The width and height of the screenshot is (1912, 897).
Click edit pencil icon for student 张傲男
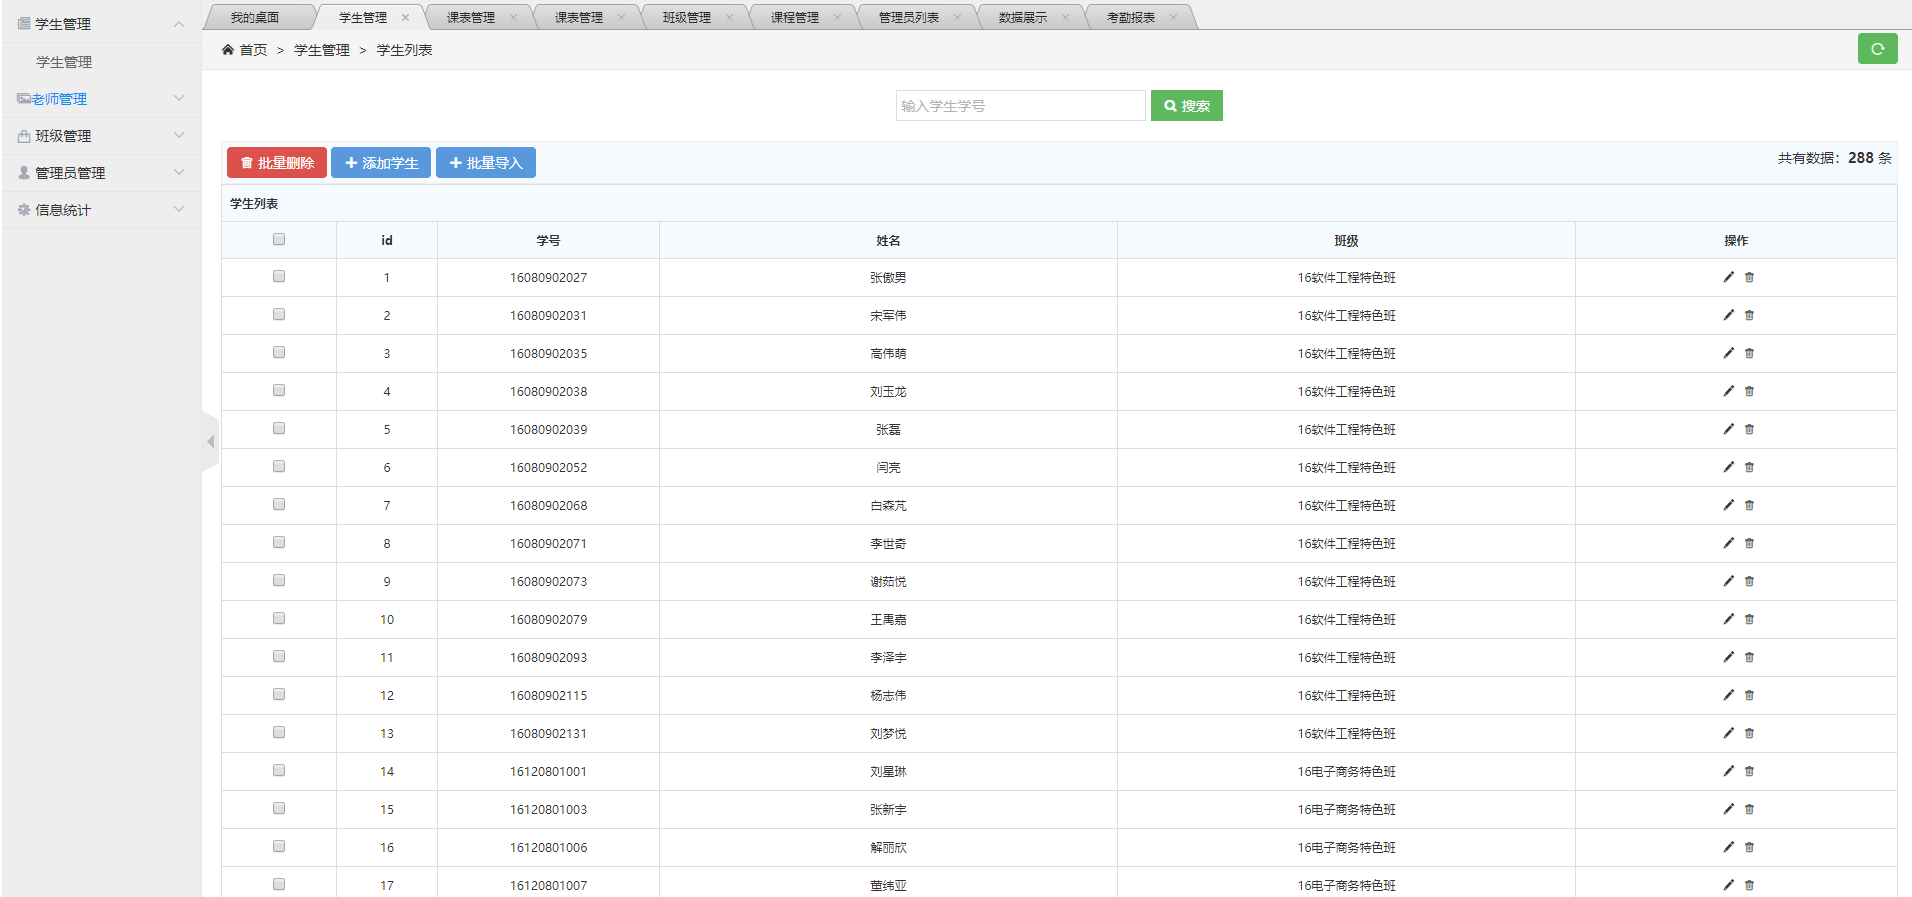1728,277
